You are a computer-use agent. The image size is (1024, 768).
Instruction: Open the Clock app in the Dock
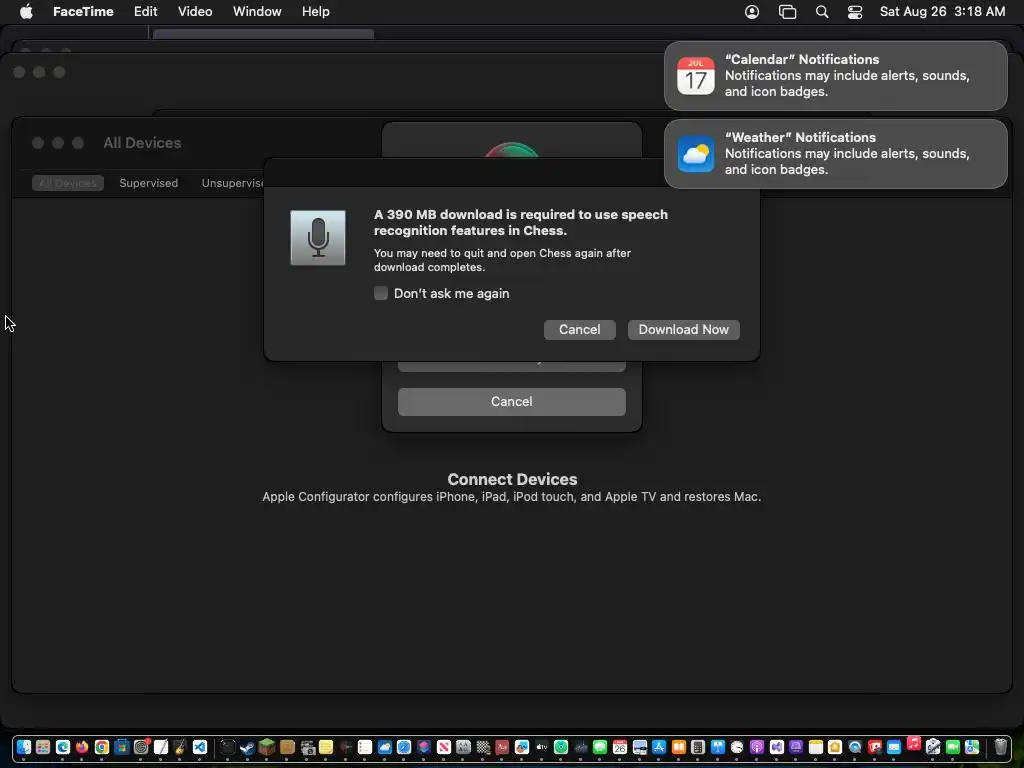pos(737,747)
